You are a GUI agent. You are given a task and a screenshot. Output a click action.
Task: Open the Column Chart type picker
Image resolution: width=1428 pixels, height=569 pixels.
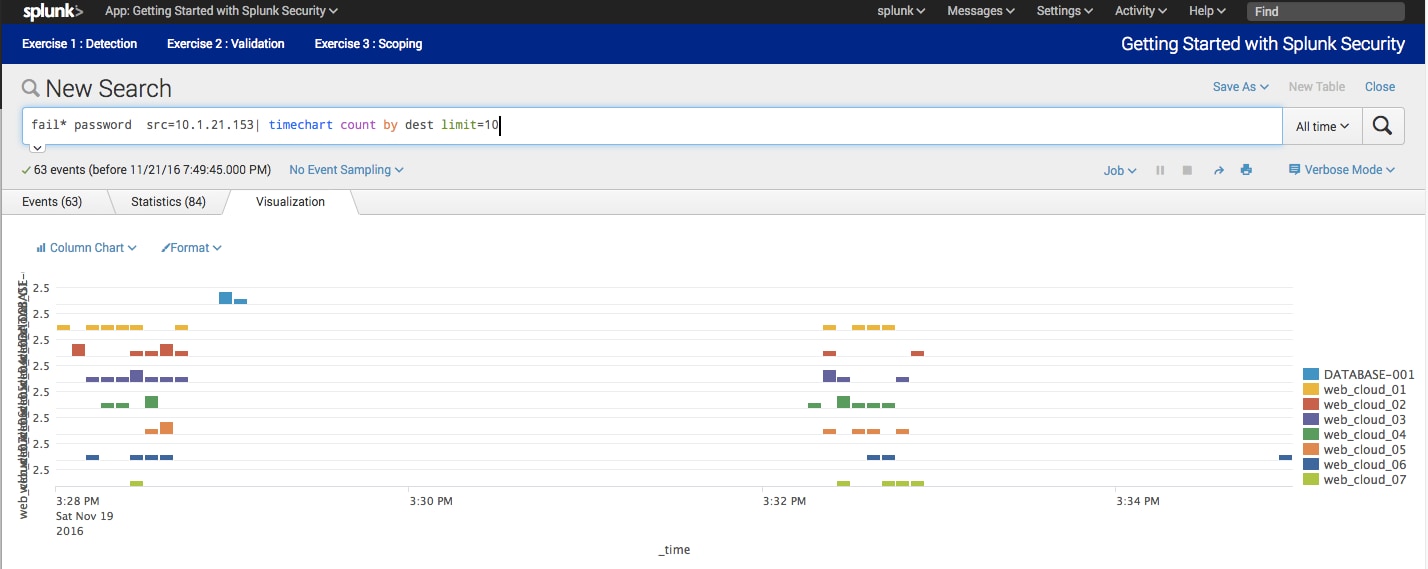click(86, 248)
